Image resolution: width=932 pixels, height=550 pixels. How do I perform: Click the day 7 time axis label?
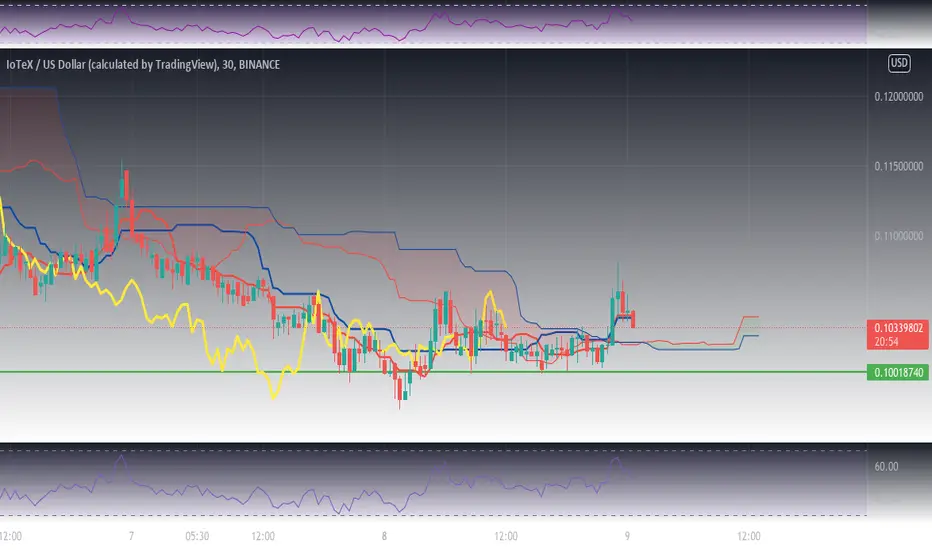click(131, 536)
